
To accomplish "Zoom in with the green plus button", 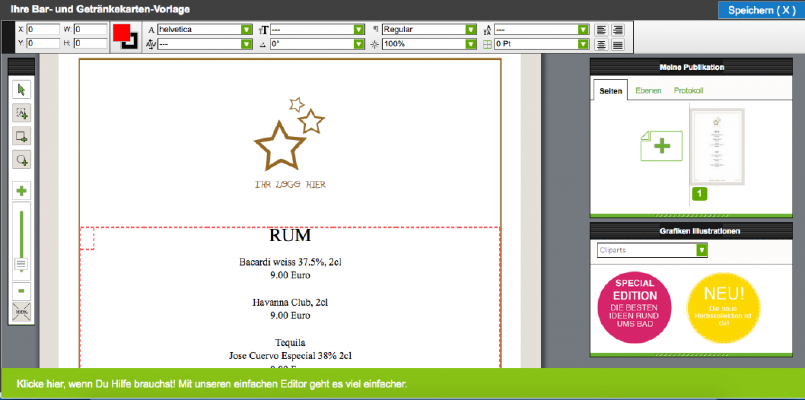I will [21, 192].
